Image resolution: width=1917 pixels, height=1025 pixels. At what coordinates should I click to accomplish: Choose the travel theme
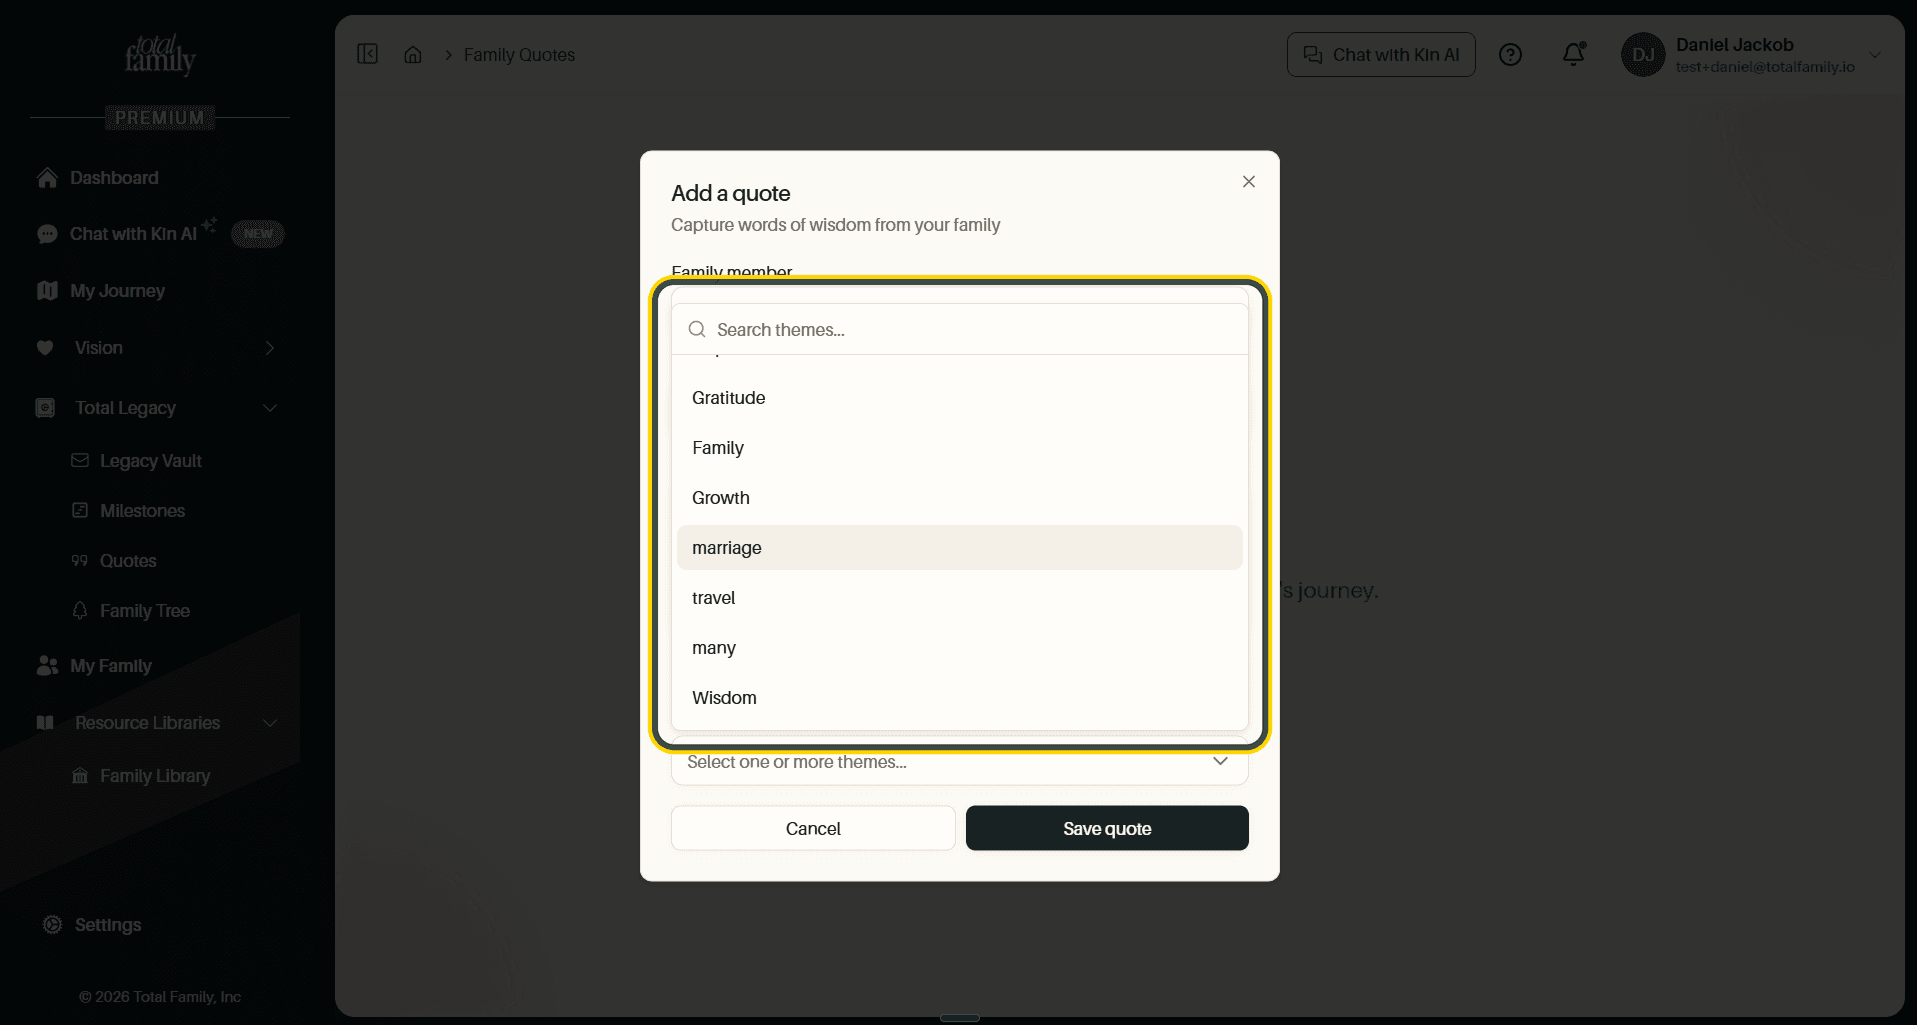[x=959, y=598]
